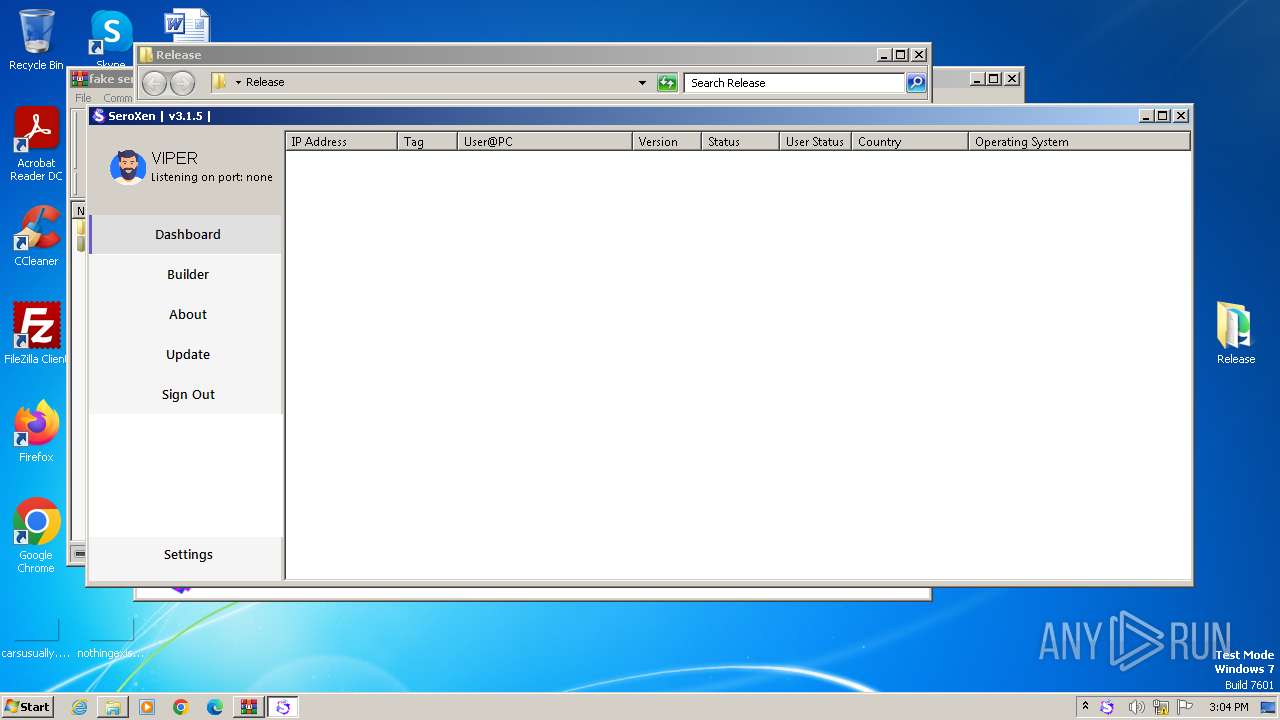Open the Start menu

pyautogui.click(x=28, y=706)
